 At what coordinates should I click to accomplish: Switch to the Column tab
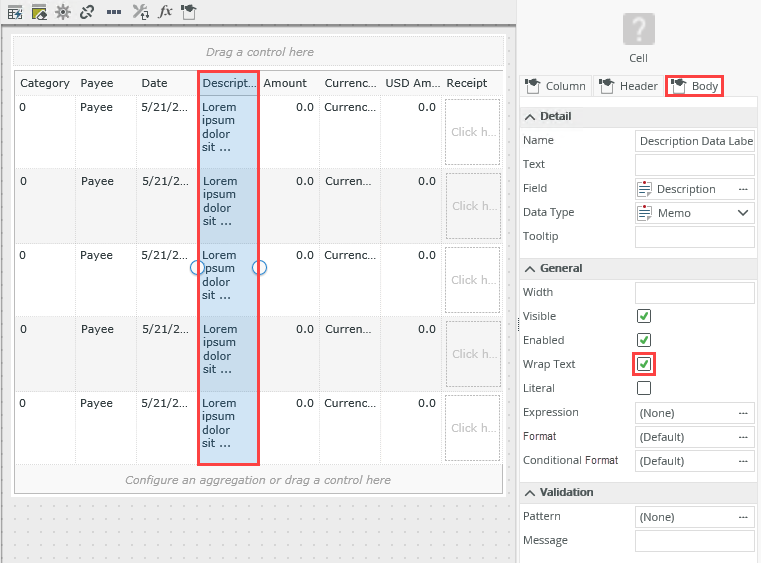tap(556, 86)
